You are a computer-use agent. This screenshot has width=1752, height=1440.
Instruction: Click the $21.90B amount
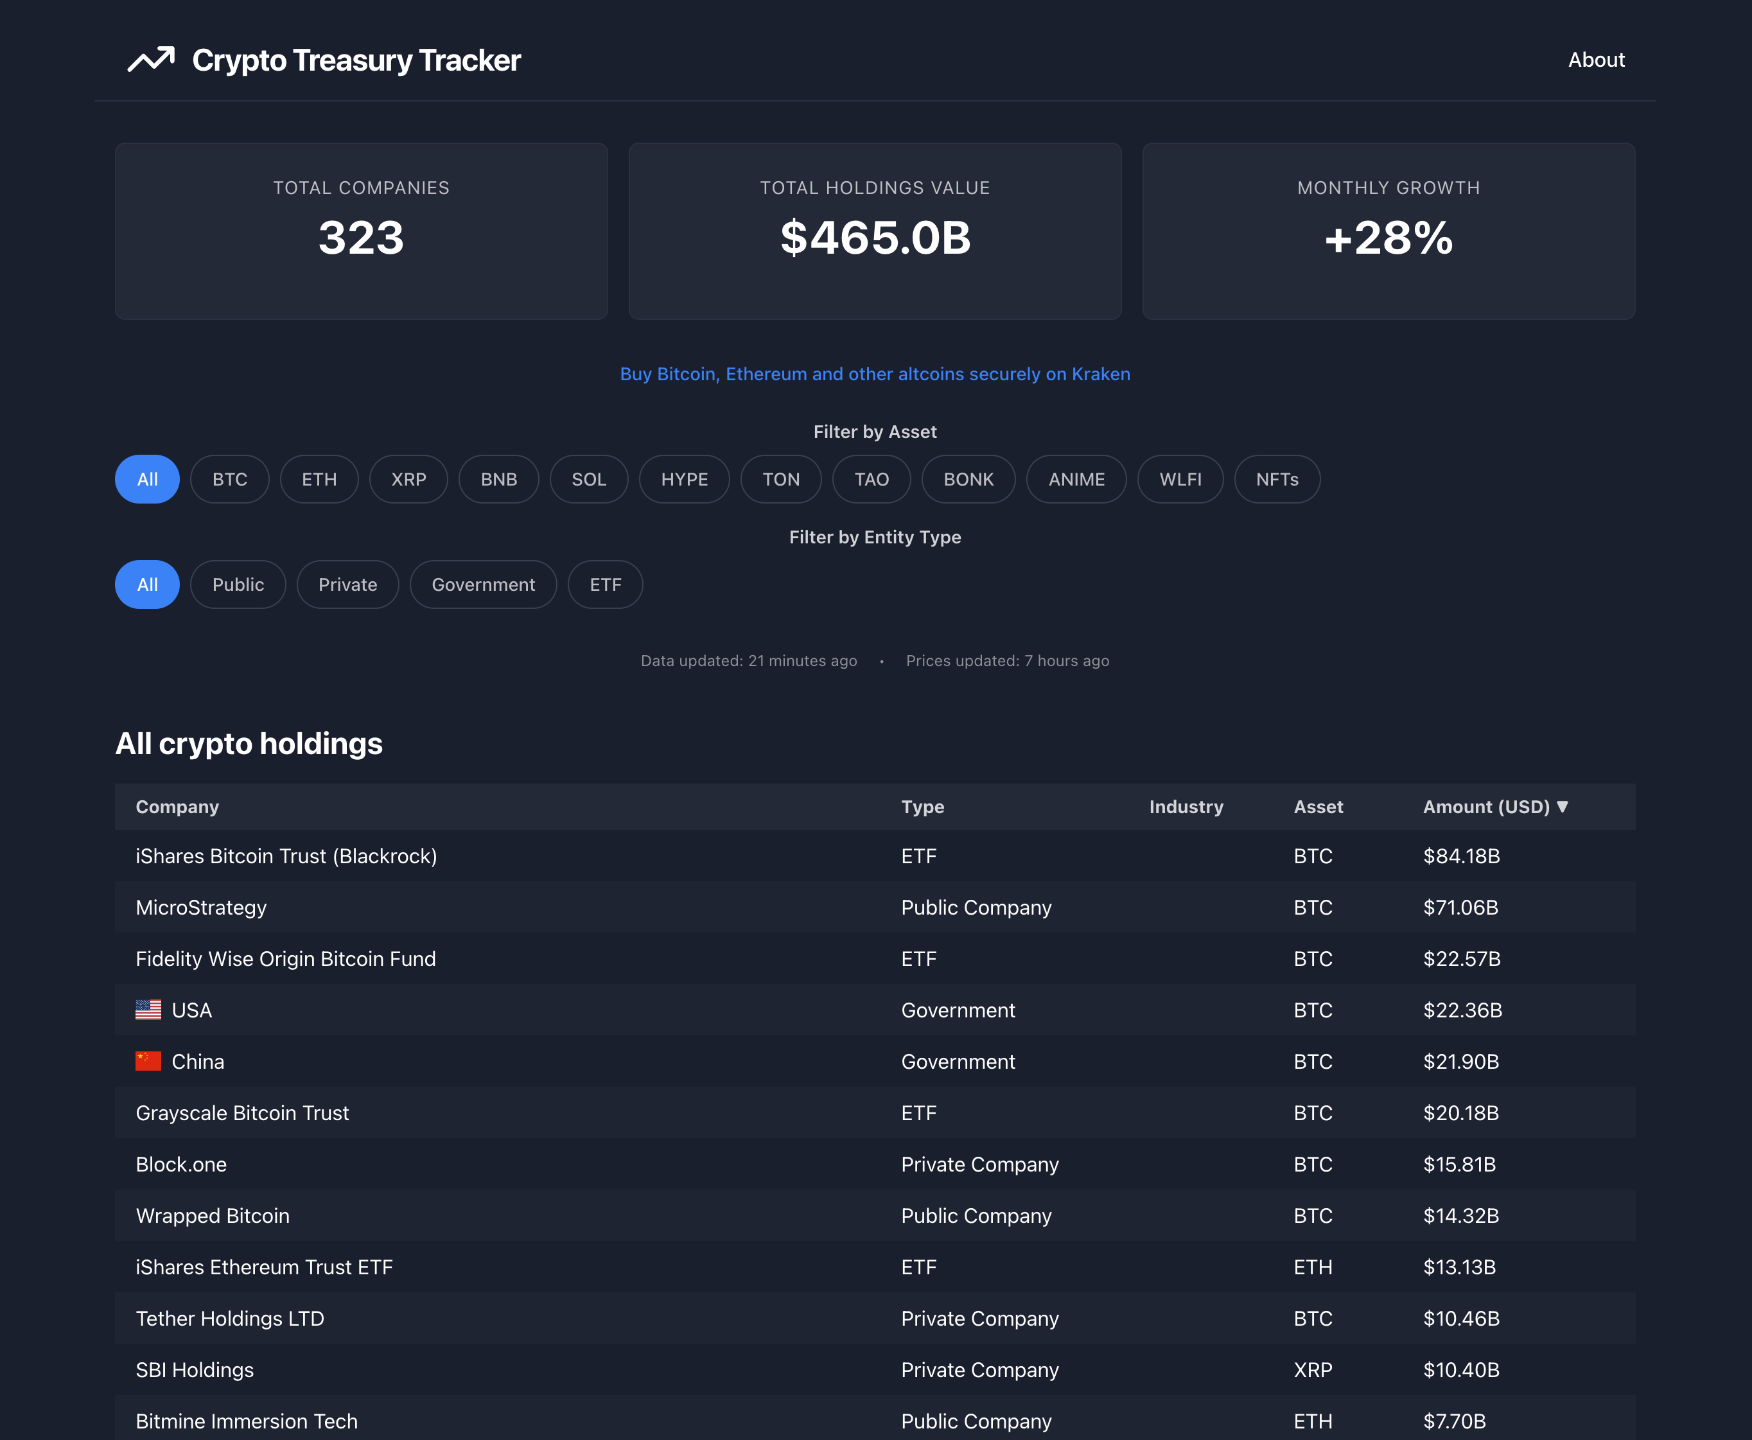click(x=1461, y=1061)
